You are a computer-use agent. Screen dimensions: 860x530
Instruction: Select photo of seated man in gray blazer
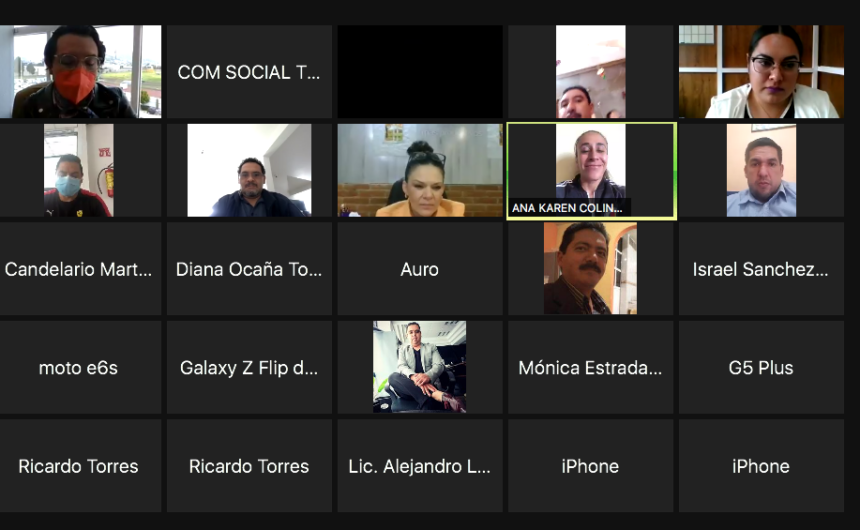click(420, 367)
